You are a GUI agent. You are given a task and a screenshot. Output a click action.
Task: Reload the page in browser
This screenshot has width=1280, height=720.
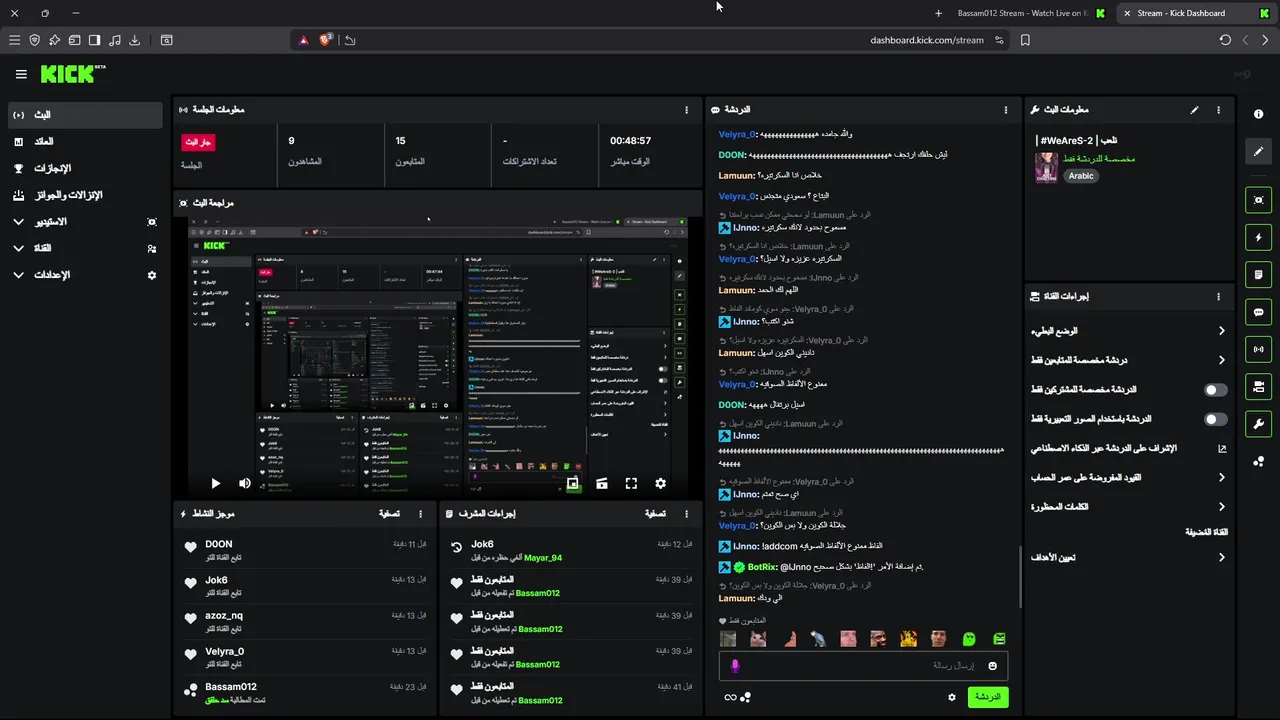(1225, 40)
